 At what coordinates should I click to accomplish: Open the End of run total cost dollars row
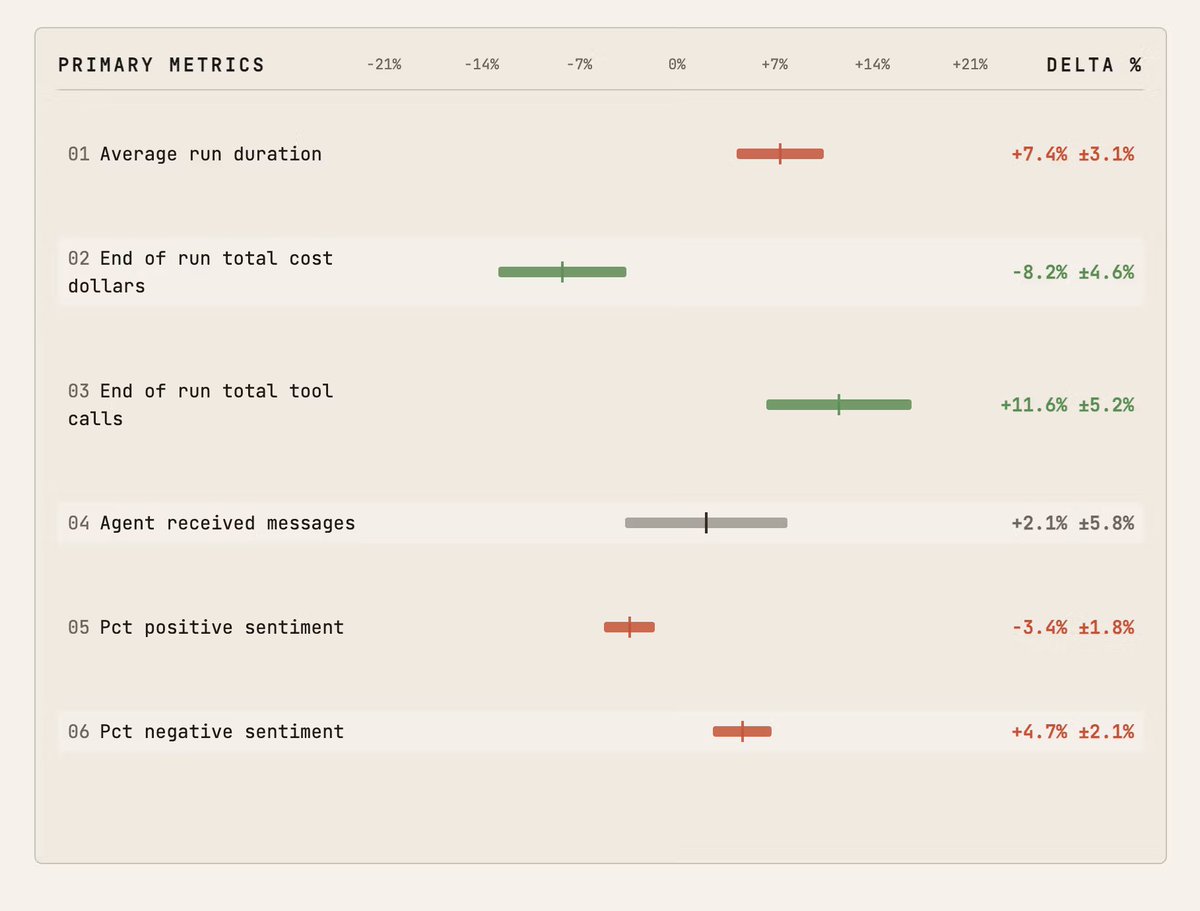point(600,272)
